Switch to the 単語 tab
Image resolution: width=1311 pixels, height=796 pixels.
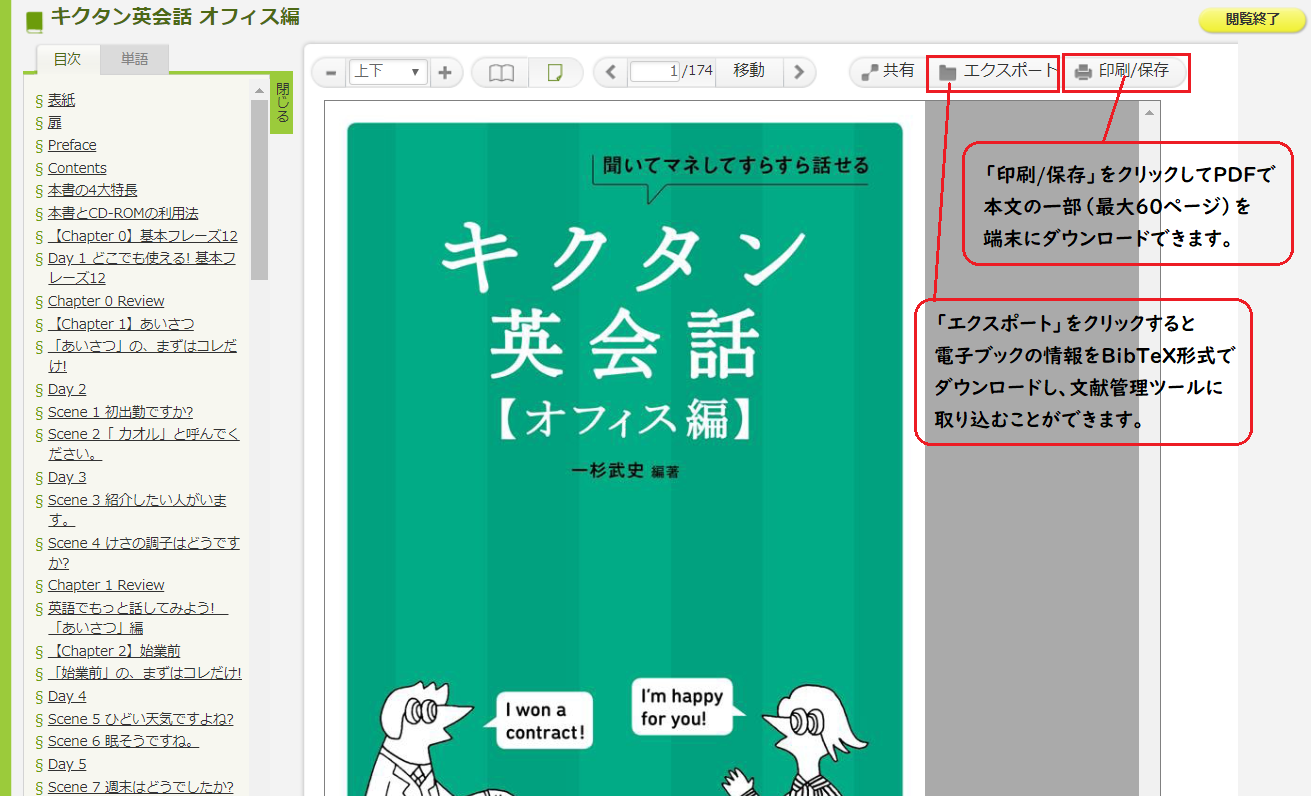click(x=135, y=59)
